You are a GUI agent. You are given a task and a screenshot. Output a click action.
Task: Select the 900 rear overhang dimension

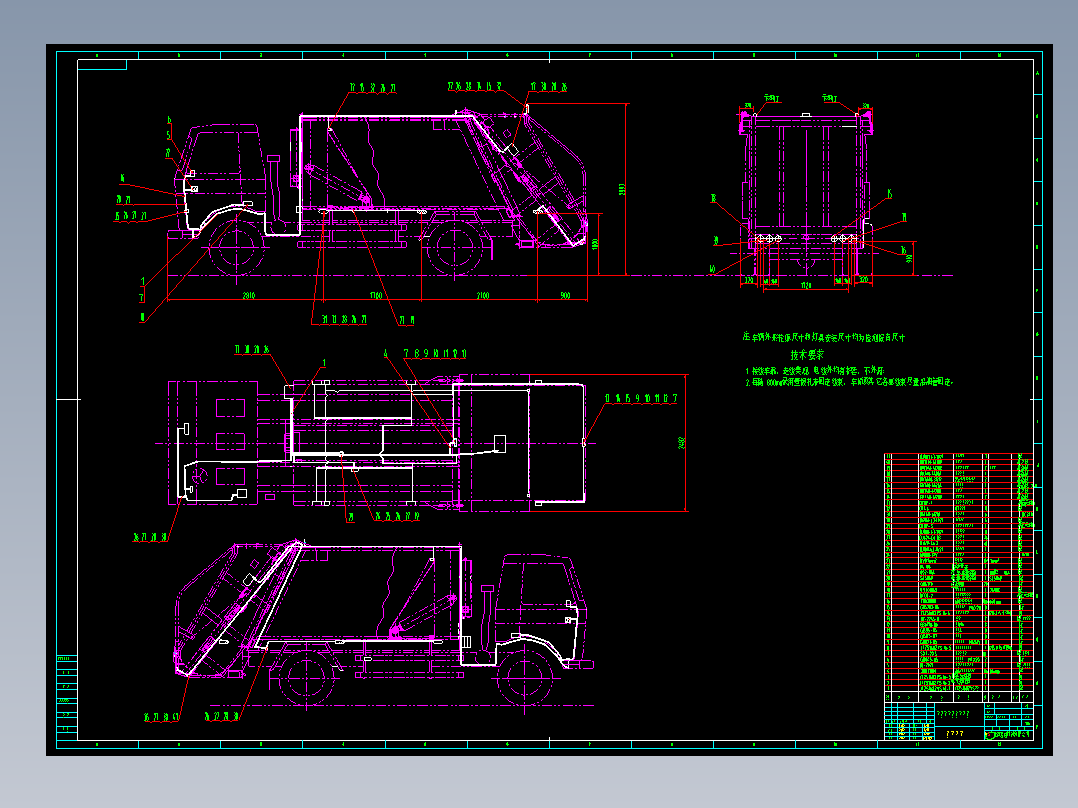(x=565, y=296)
